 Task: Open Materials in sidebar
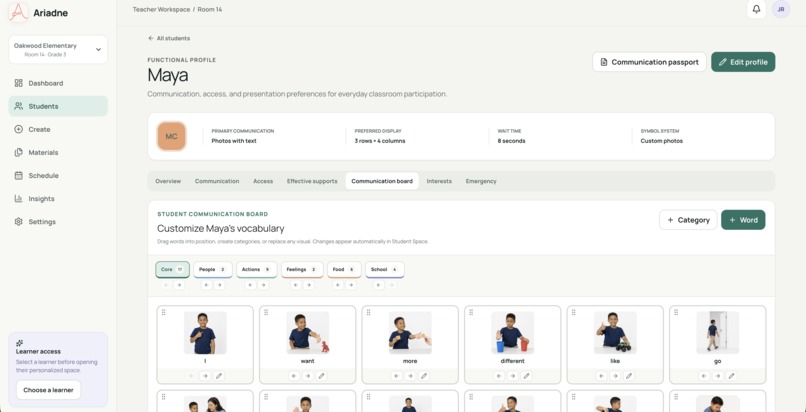[58, 153]
